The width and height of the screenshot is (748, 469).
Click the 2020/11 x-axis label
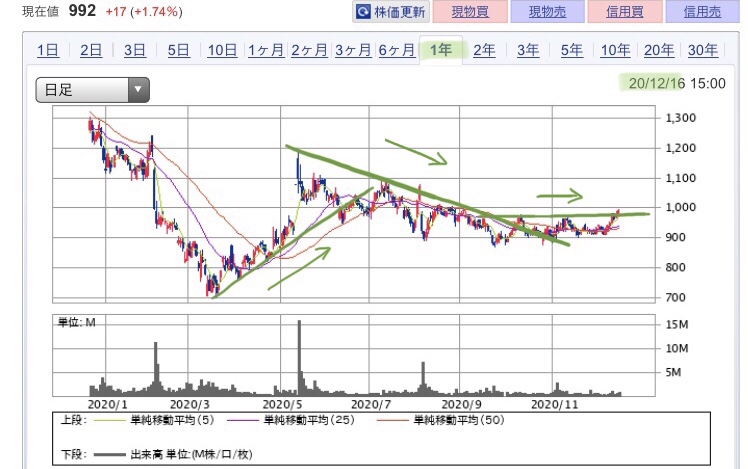tap(554, 405)
